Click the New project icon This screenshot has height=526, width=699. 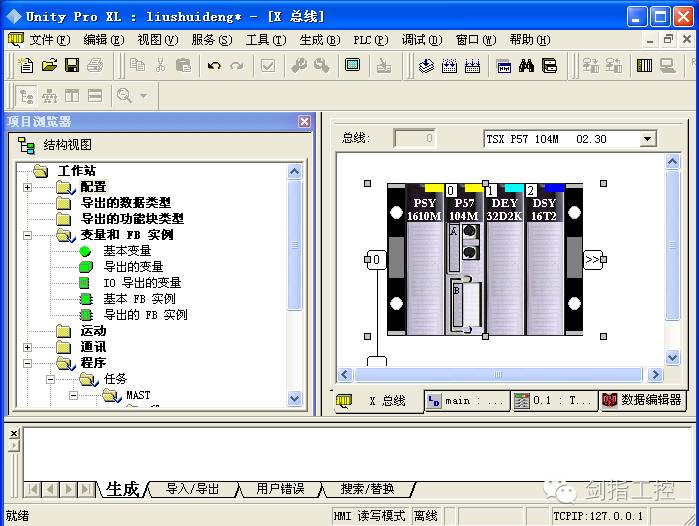click(26, 66)
